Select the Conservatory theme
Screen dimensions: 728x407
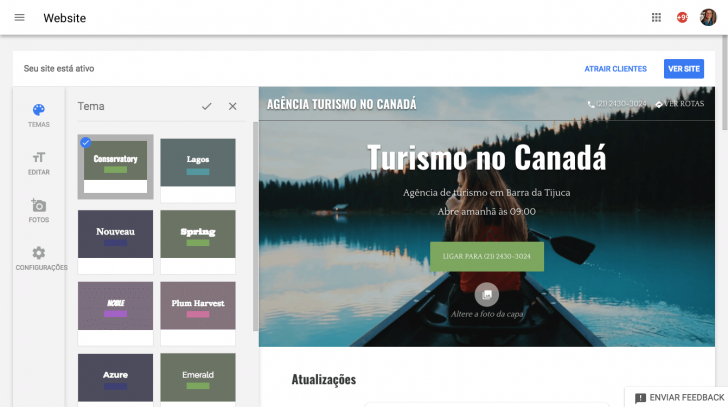click(x=116, y=166)
